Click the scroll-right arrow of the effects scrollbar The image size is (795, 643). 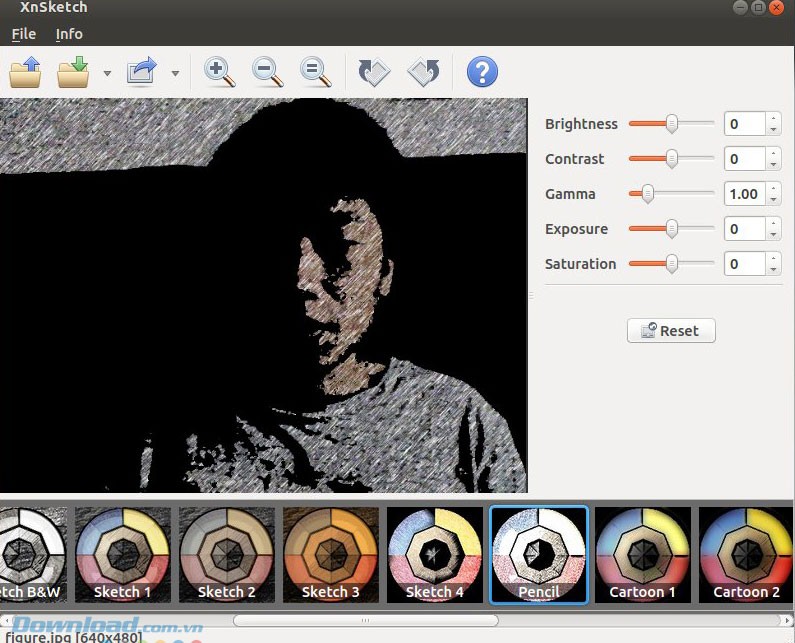[x=787, y=620]
